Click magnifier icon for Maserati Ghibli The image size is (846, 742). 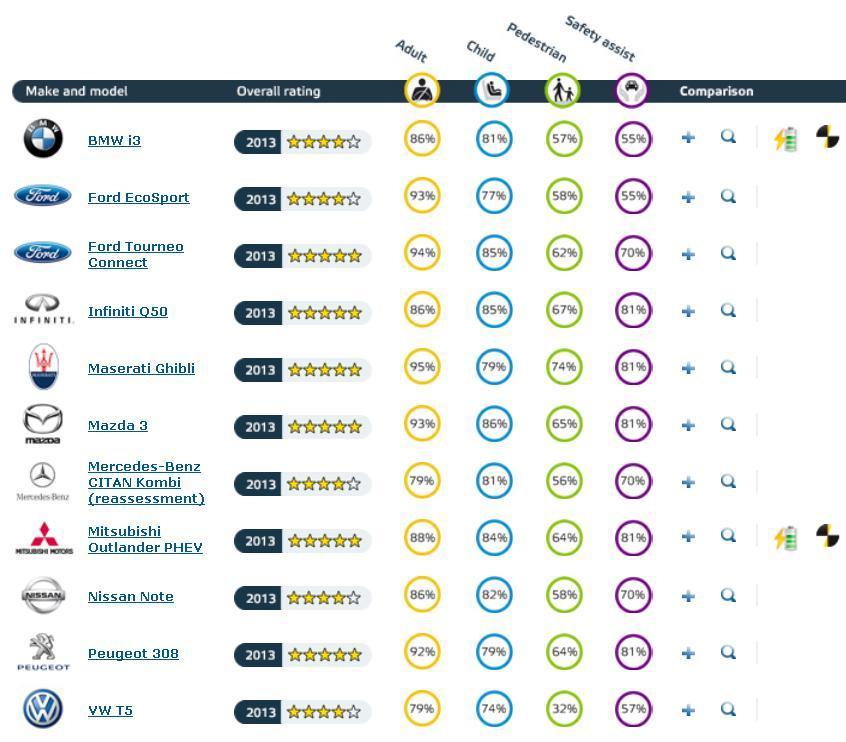(729, 367)
